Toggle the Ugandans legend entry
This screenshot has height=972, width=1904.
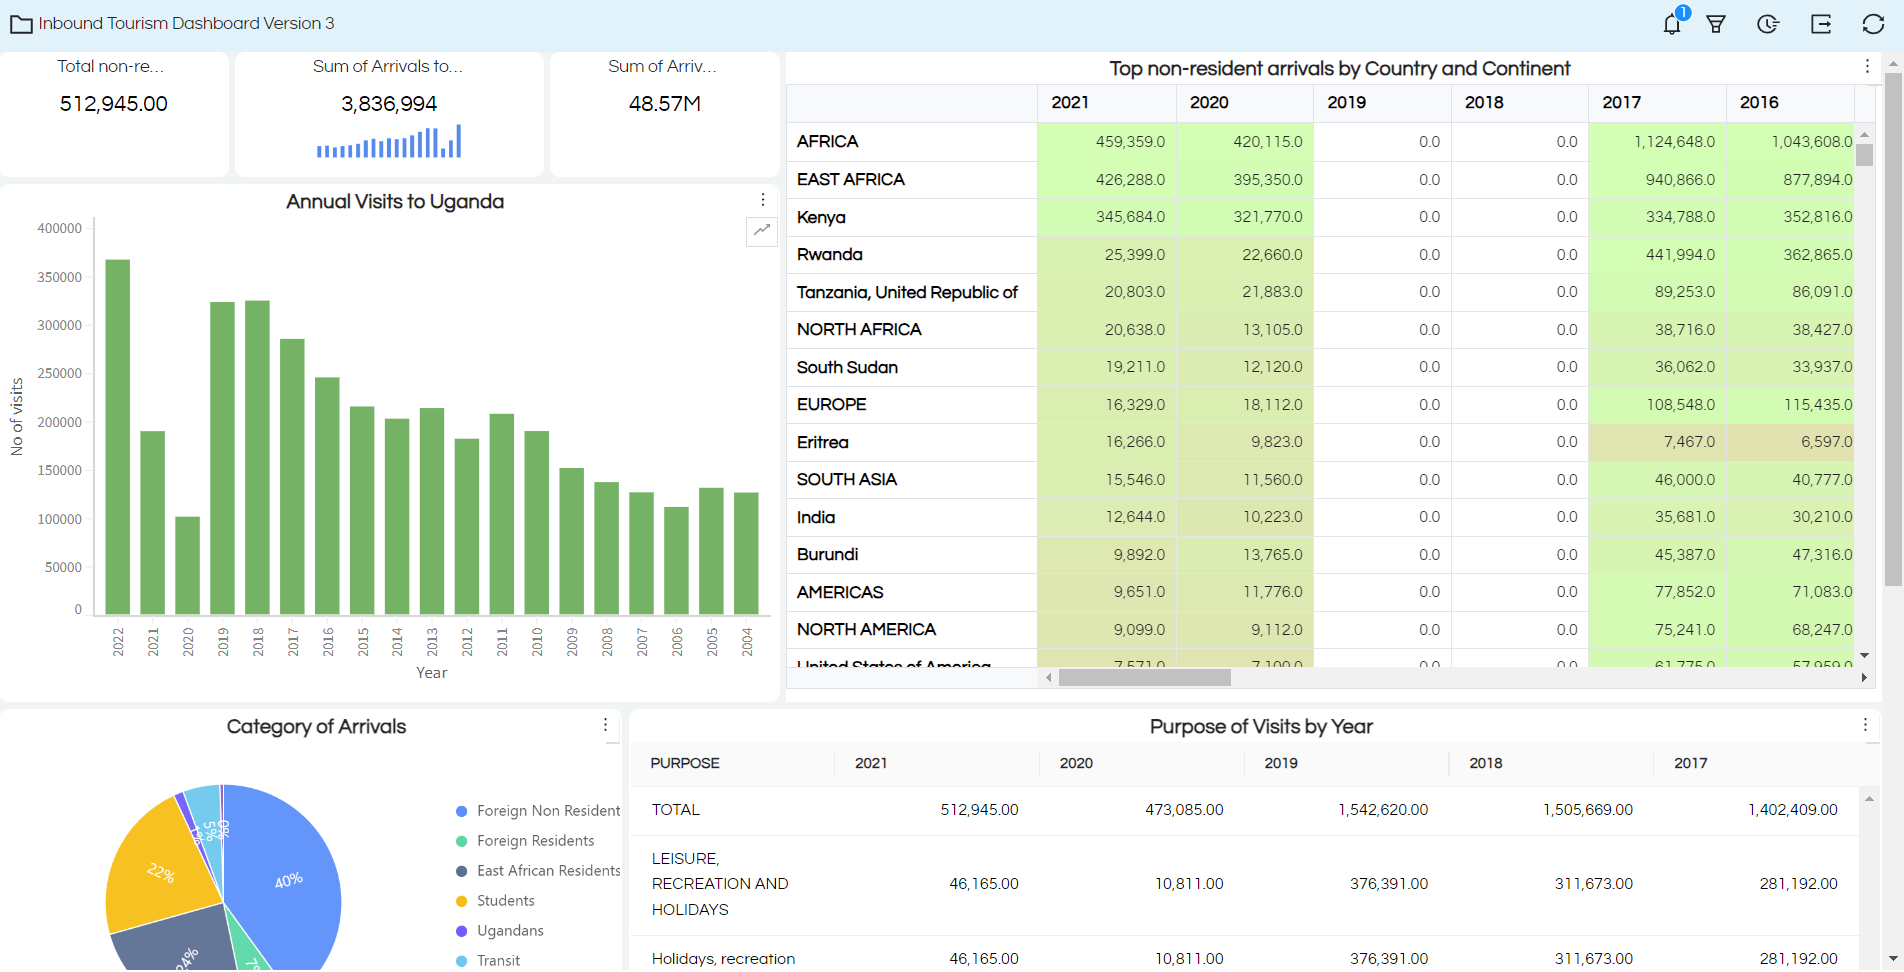500,931
